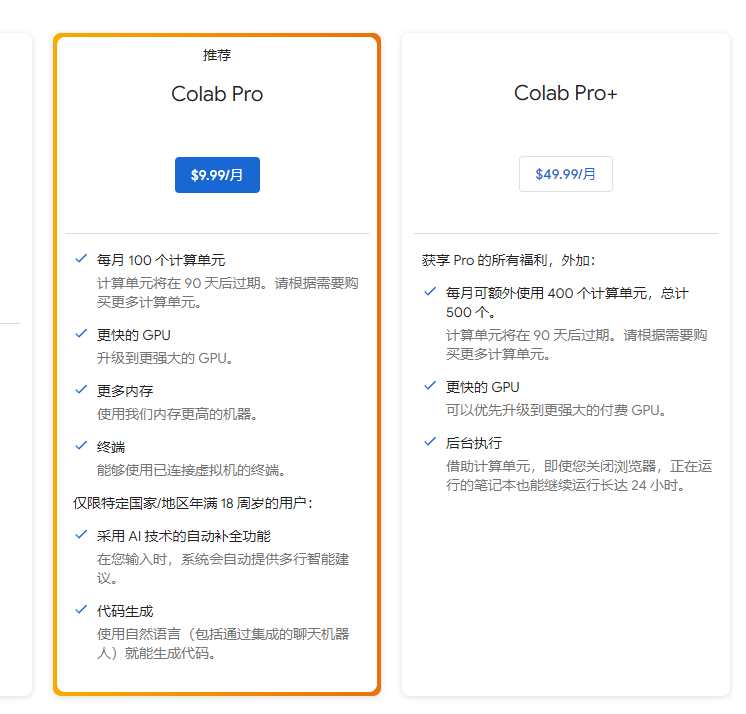Click 使用自然语言 code generation description
Screen dimensions: 746x714
(x=223, y=644)
